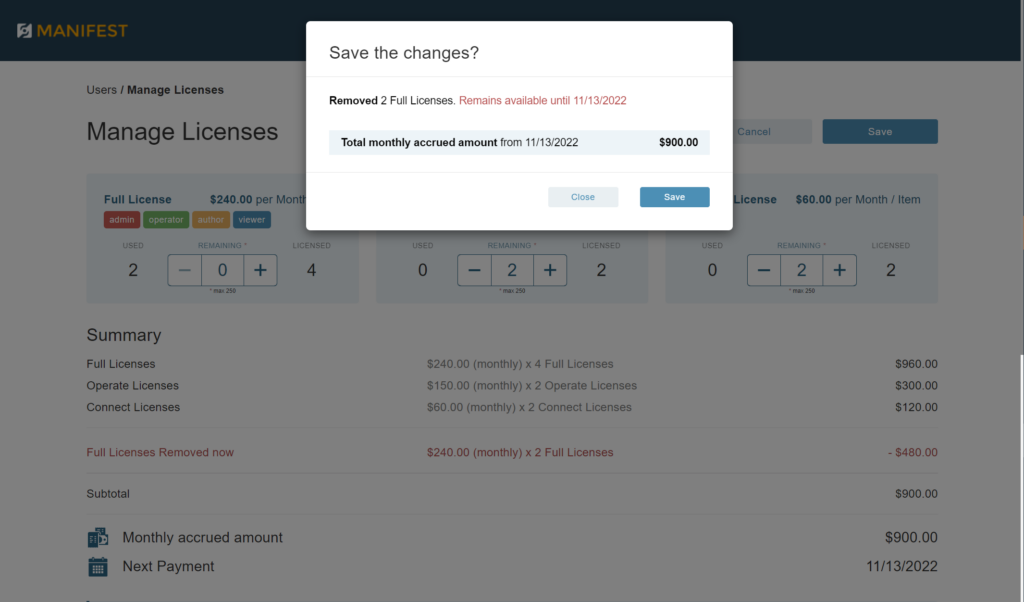Click the admin role tag
The width and height of the screenshot is (1024, 602).
click(x=121, y=219)
